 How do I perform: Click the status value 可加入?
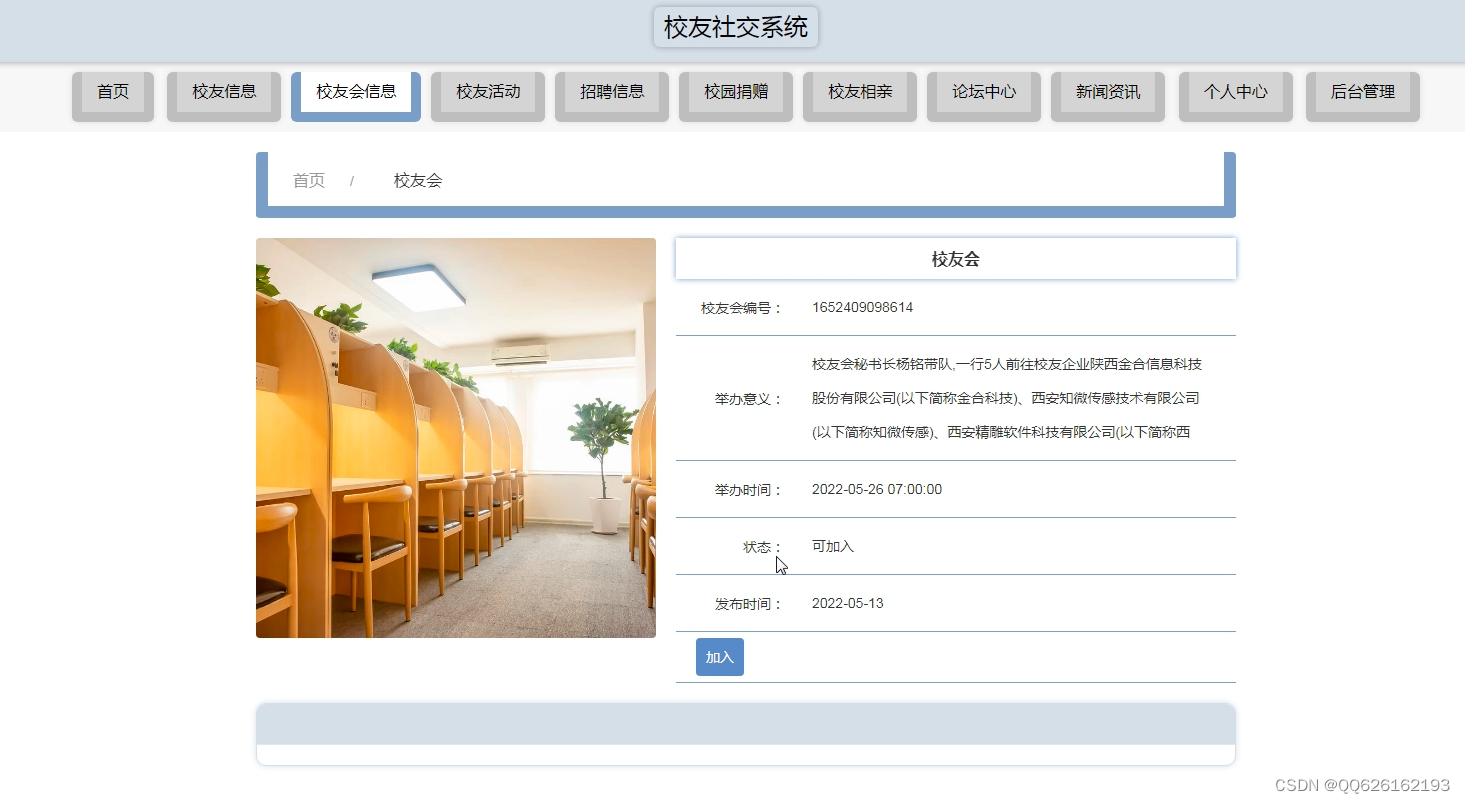coord(833,546)
